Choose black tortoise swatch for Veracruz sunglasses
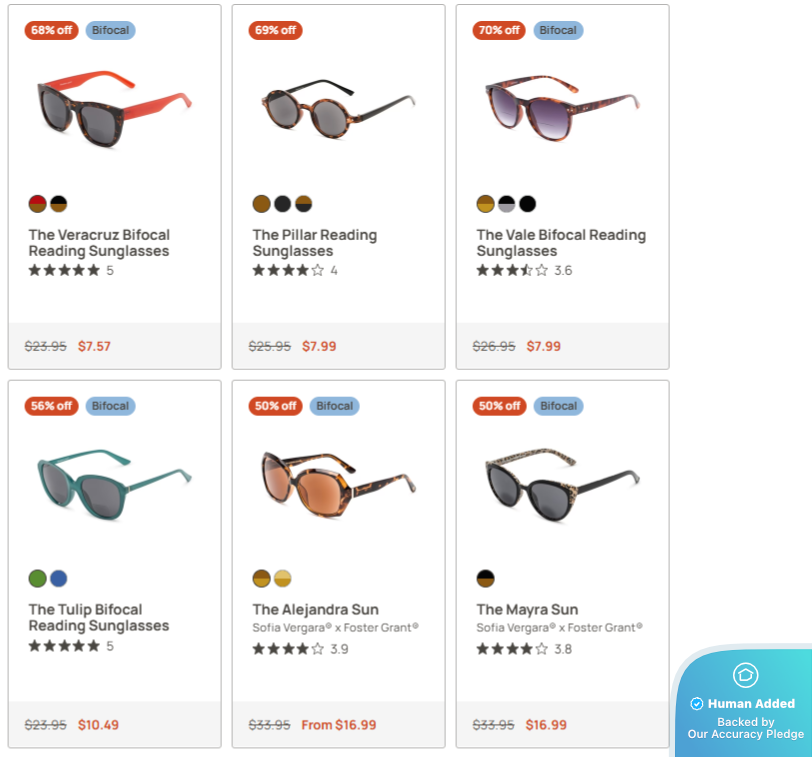The width and height of the screenshot is (812, 757). [59, 203]
